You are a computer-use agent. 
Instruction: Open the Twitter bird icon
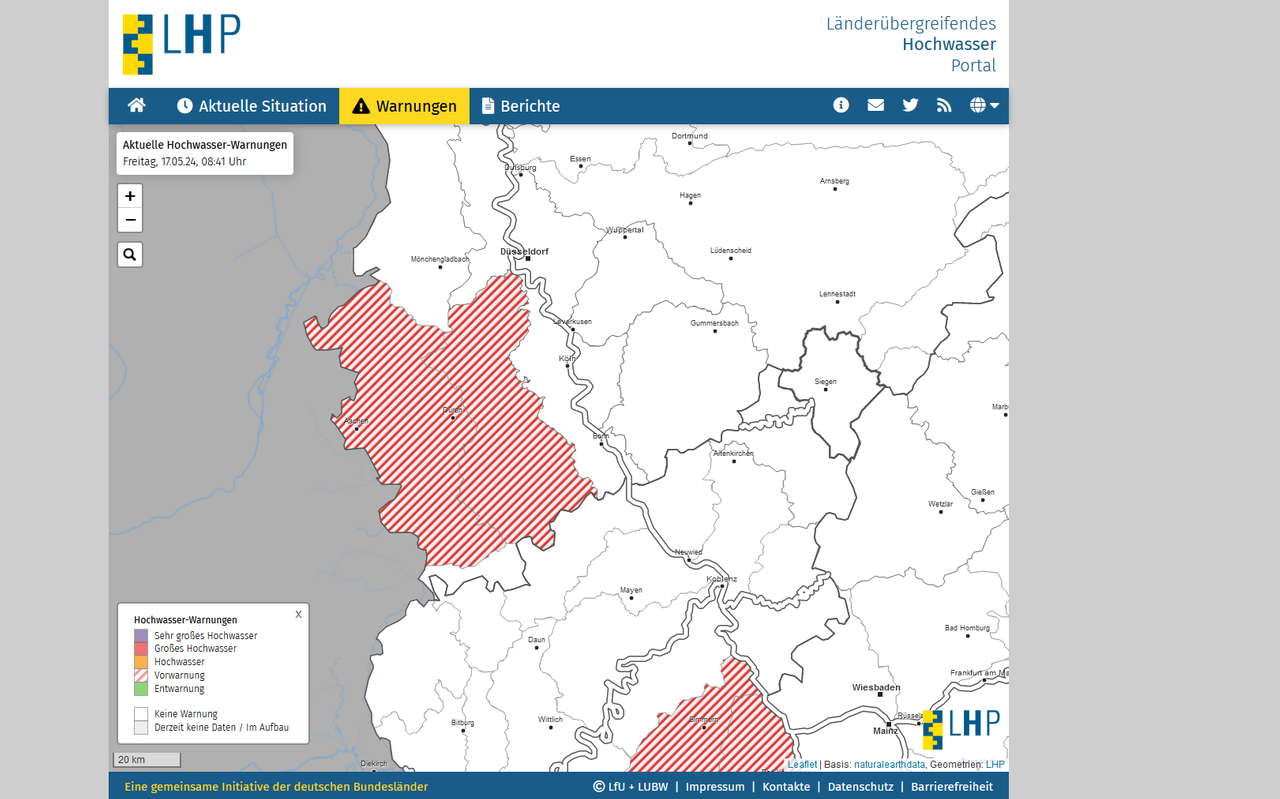[x=910, y=105]
